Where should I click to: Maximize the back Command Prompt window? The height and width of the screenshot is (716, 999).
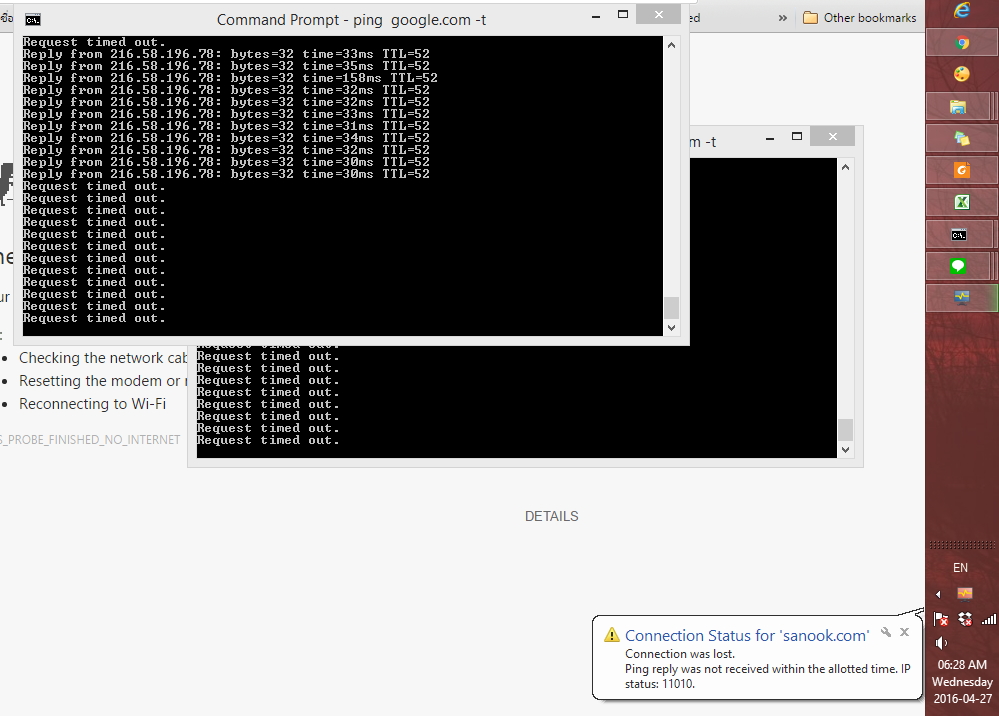pos(796,136)
